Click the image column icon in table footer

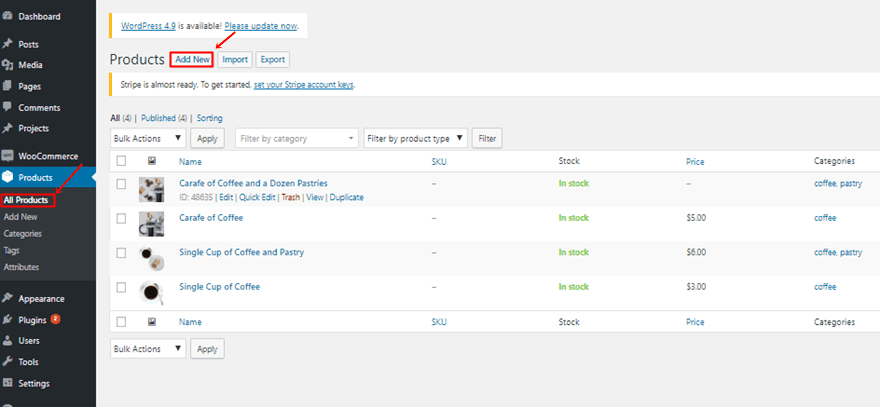(152, 322)
